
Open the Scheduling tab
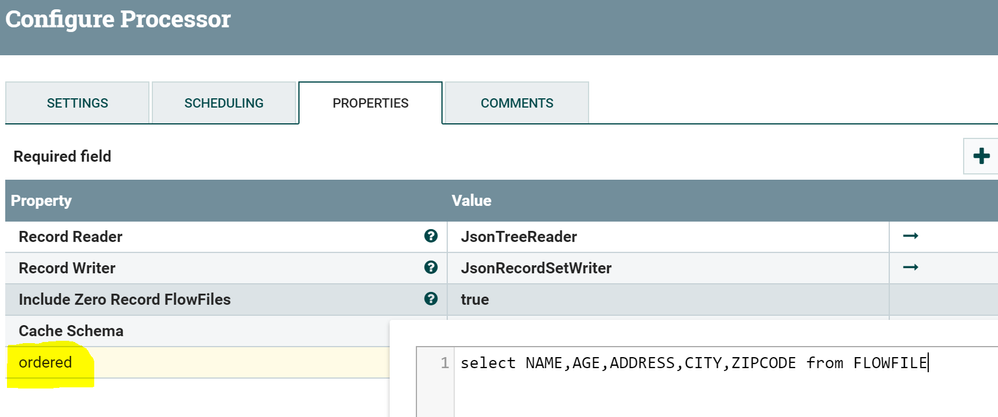tap(223, 103)
